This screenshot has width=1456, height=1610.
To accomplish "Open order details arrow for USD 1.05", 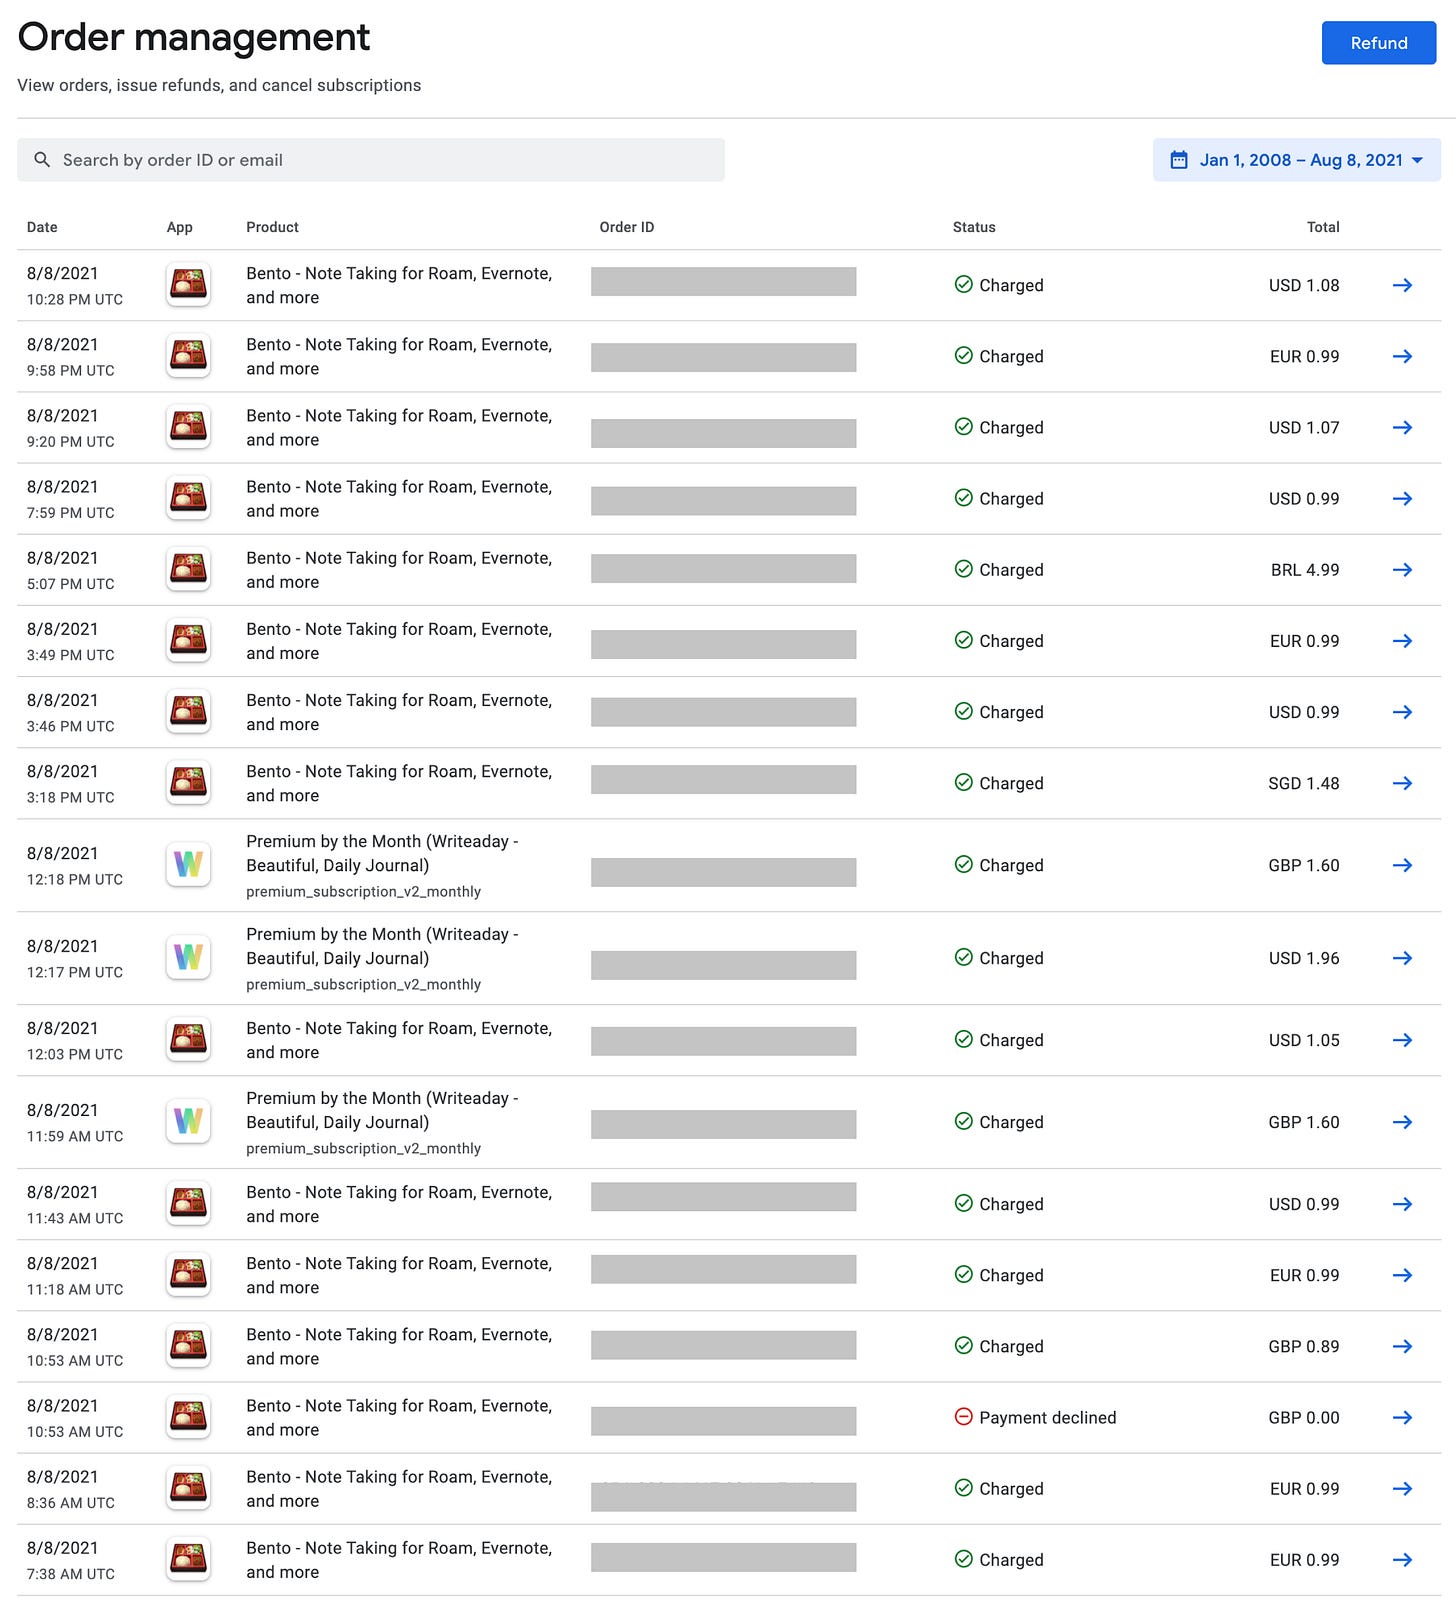I will pyautogui.click(x=1402, y=1040).
